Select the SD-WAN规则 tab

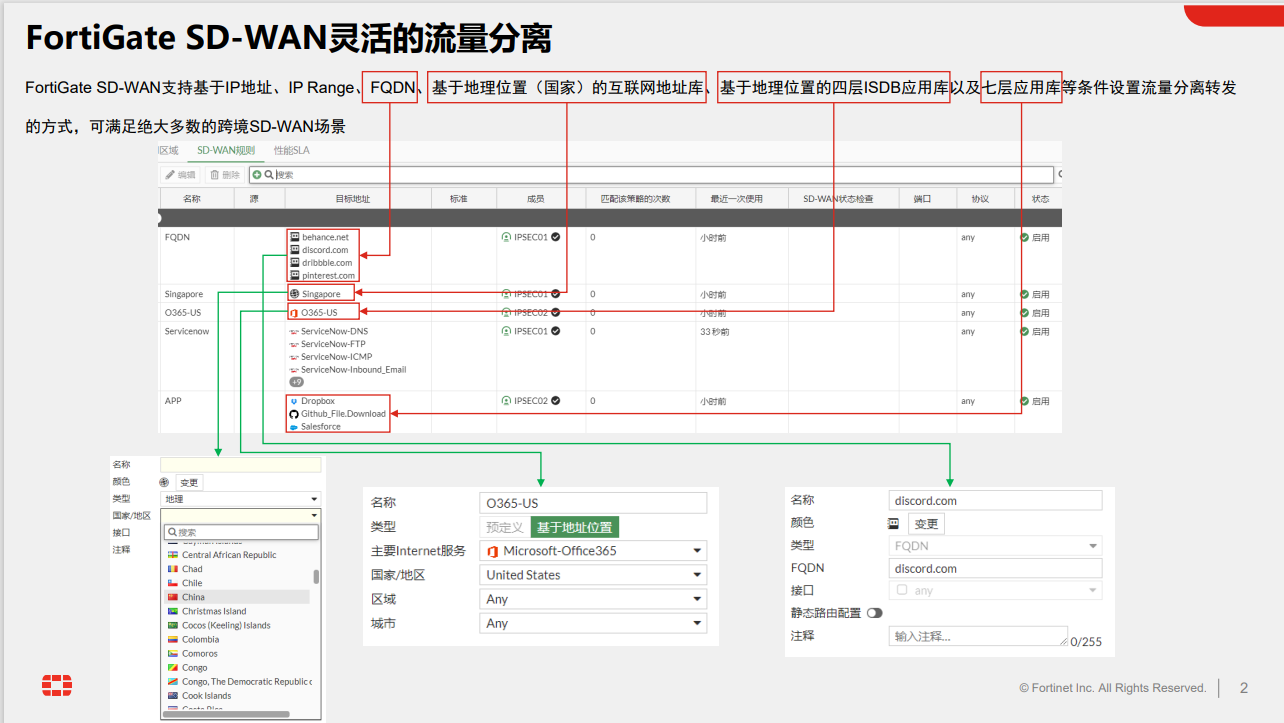[x=226, y=151]
